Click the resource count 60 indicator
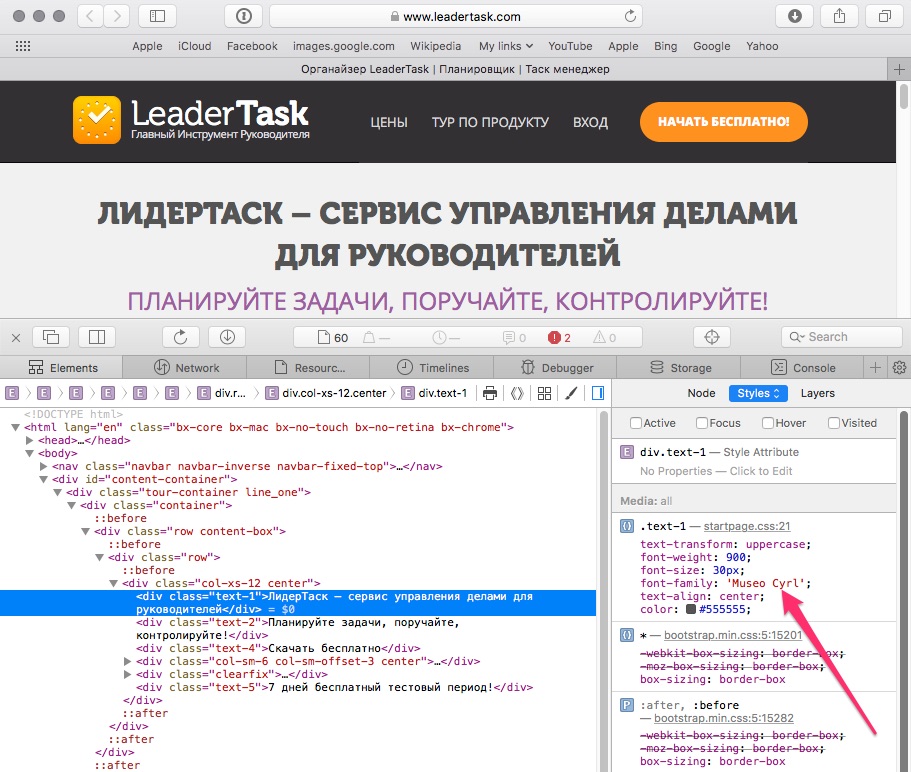 pyautogui.click(x=333, y=337)
